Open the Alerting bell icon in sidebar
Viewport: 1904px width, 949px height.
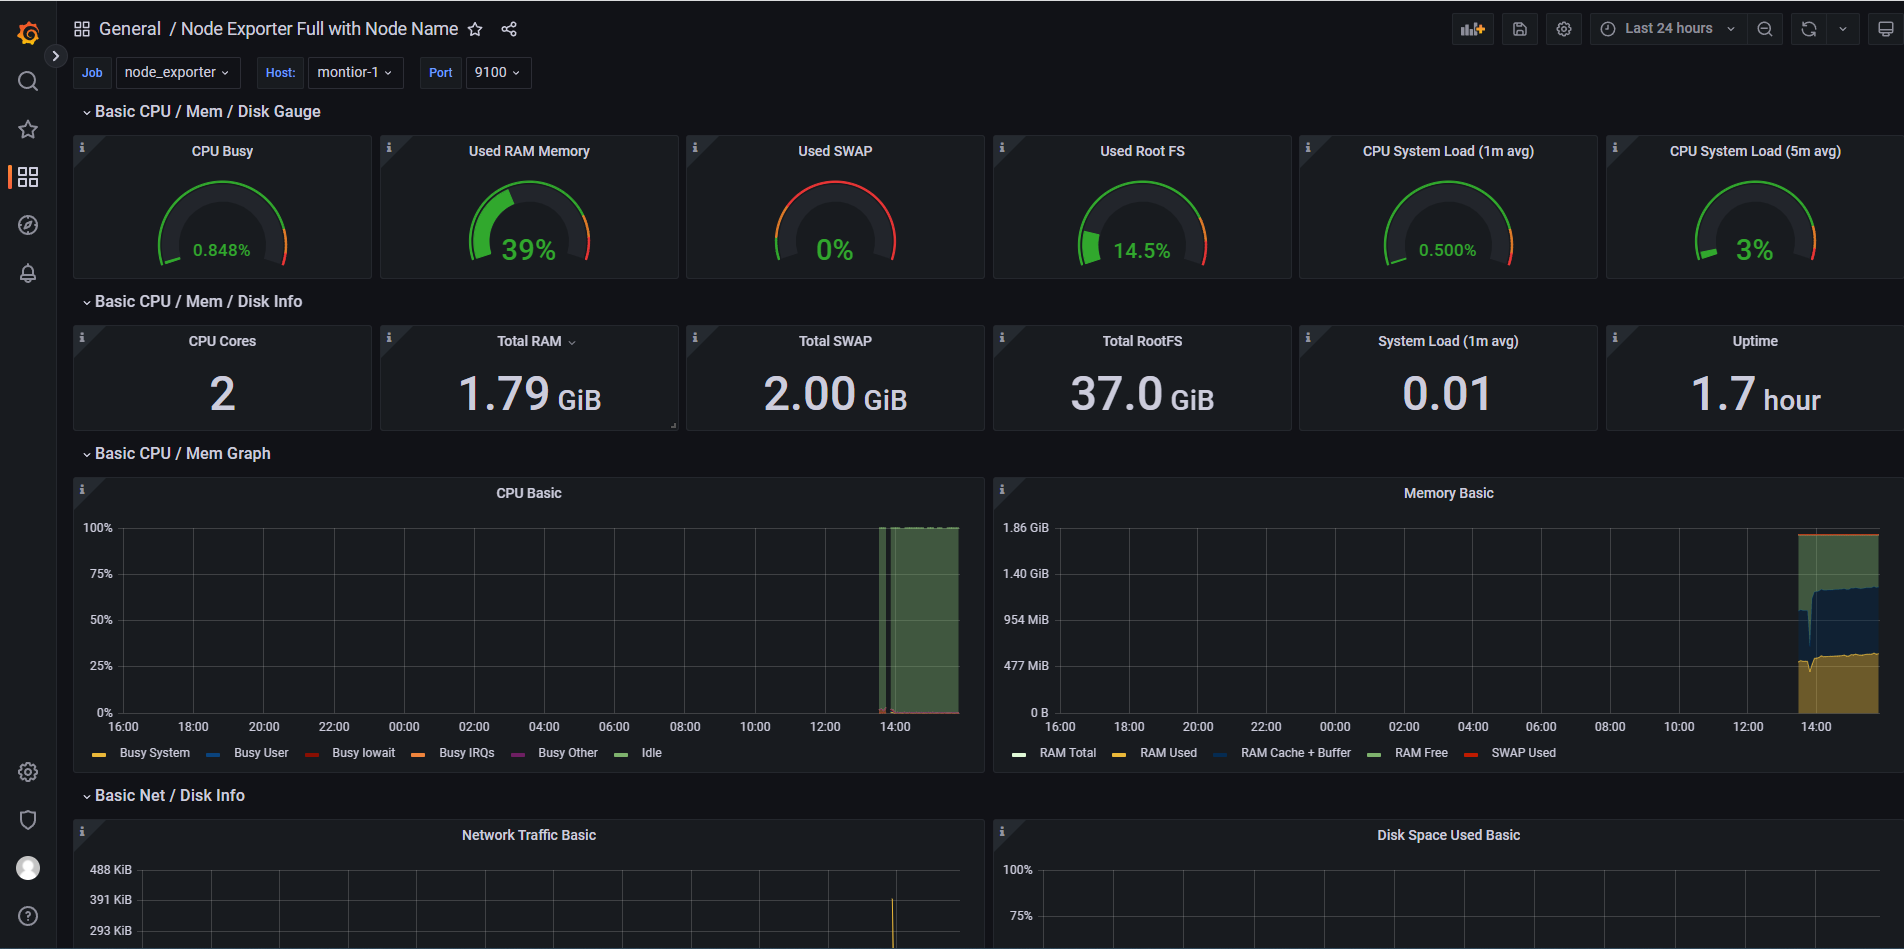tap(28, 273)
